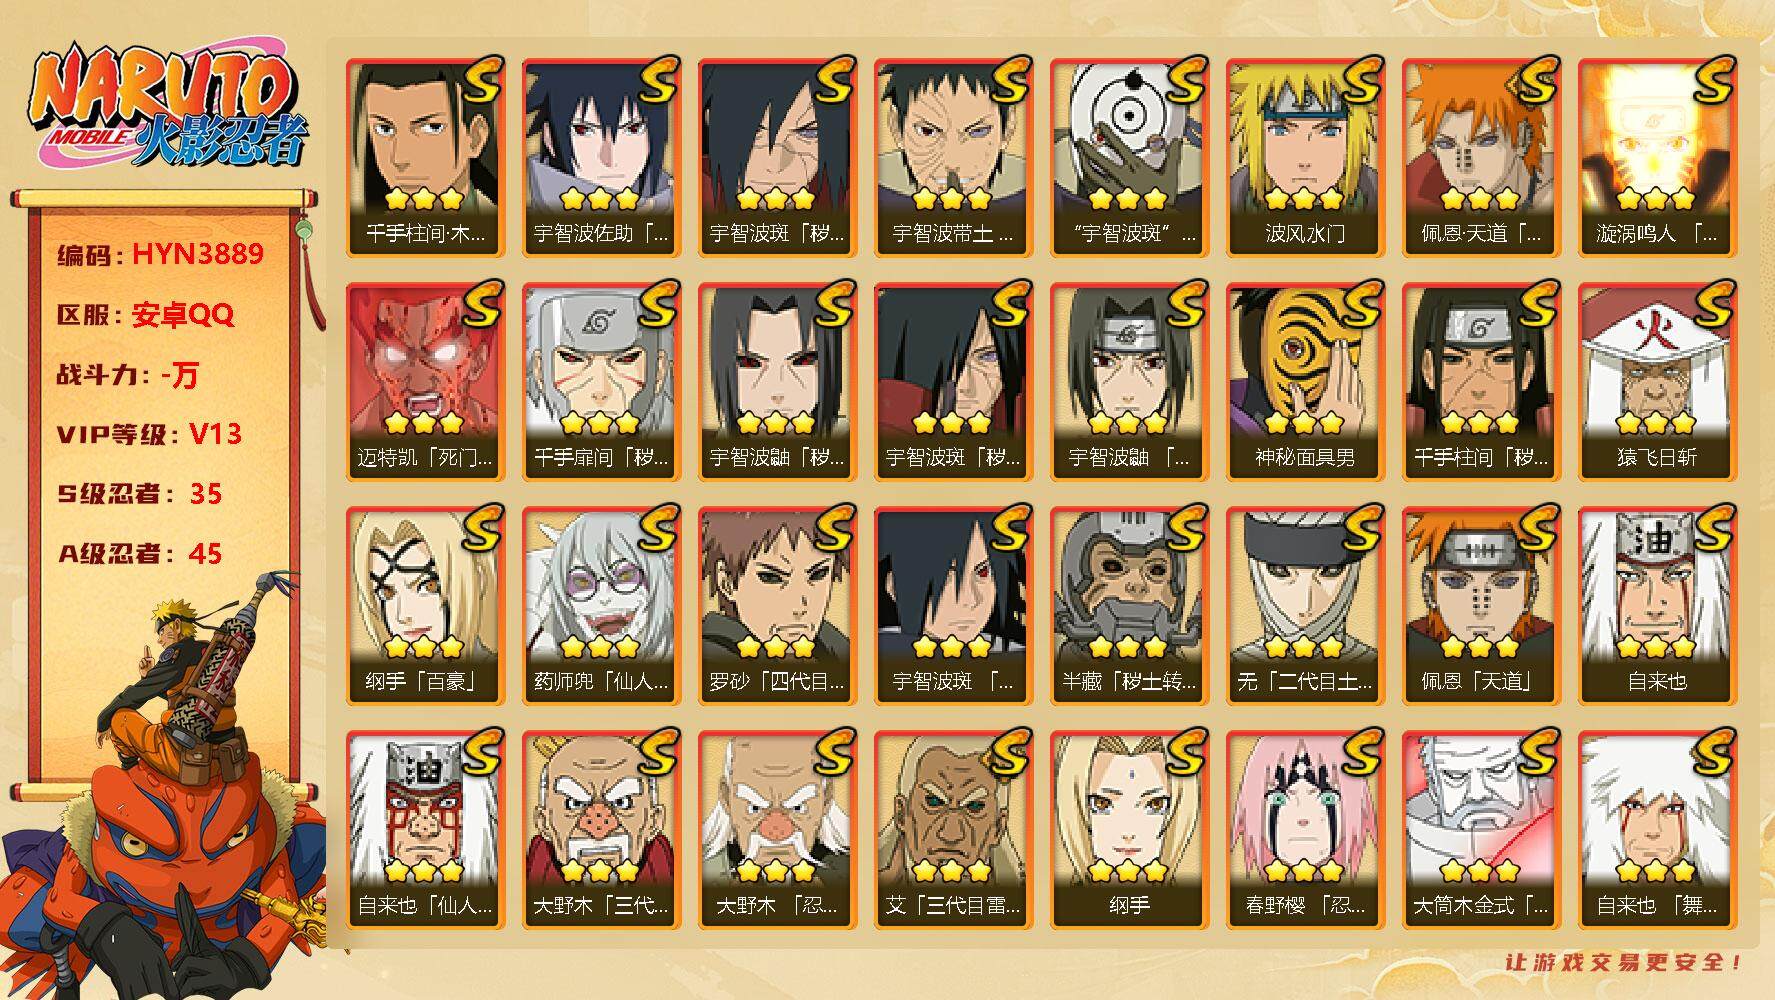Click the 神秘面具男 character card
The image size is (1775, 1000).
click(x=1305, y=382)
